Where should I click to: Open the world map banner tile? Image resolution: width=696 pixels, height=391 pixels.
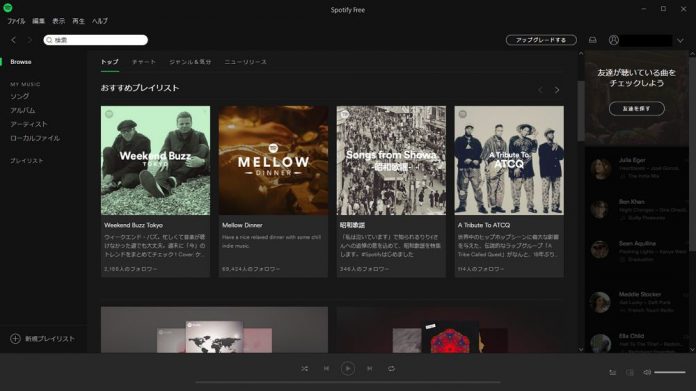tap(214, 330)
